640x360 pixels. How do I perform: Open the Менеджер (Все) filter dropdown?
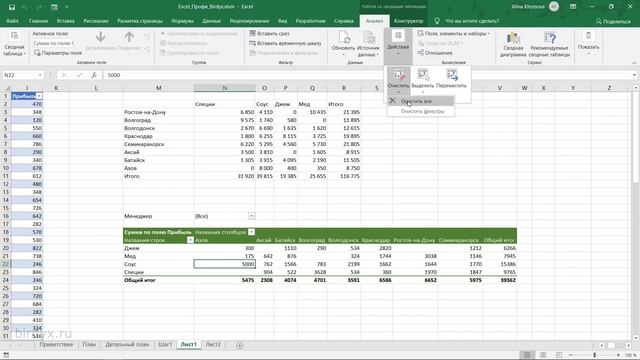251,216
